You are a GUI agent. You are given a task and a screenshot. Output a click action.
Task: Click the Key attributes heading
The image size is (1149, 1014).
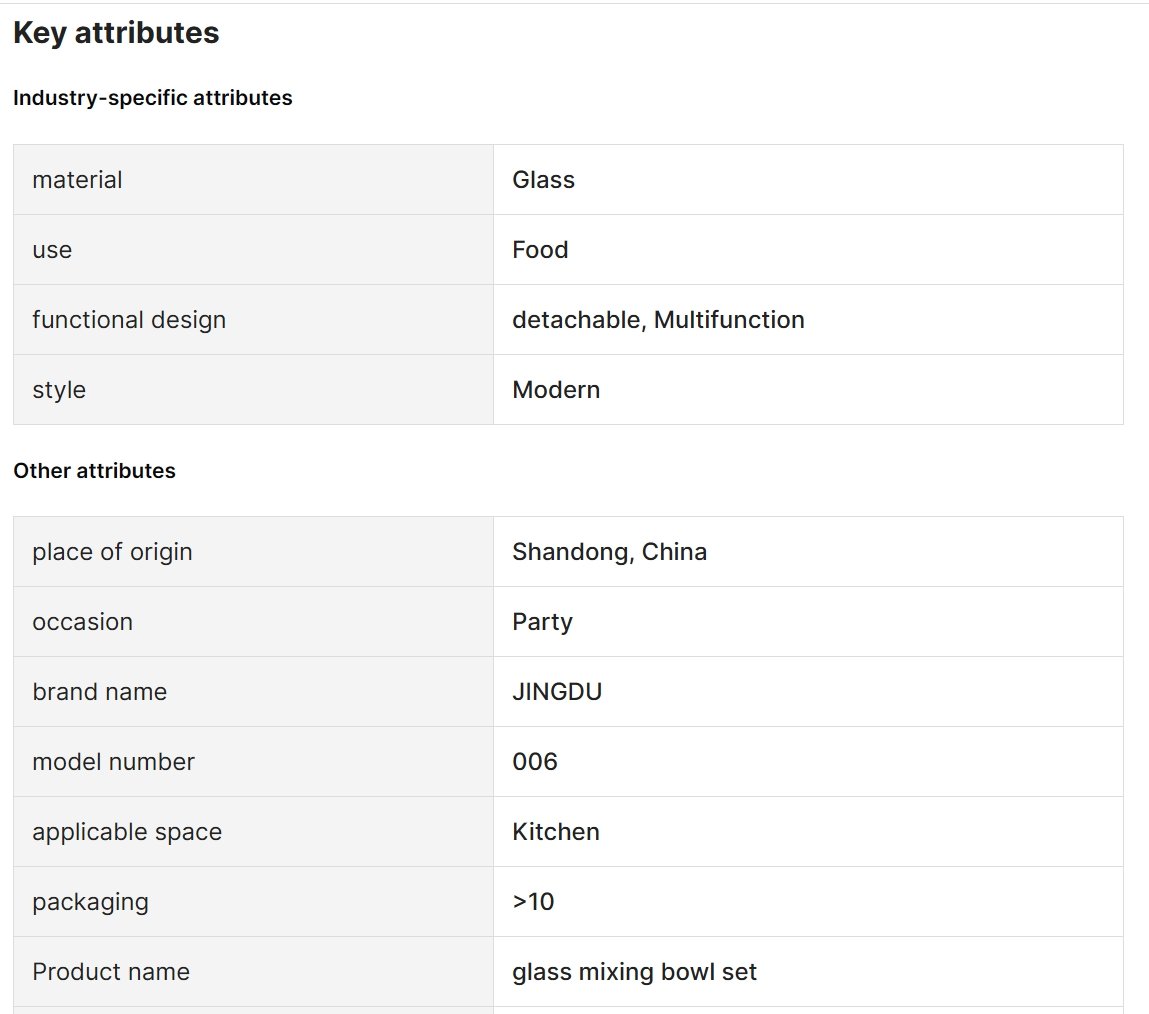[116, 33]
